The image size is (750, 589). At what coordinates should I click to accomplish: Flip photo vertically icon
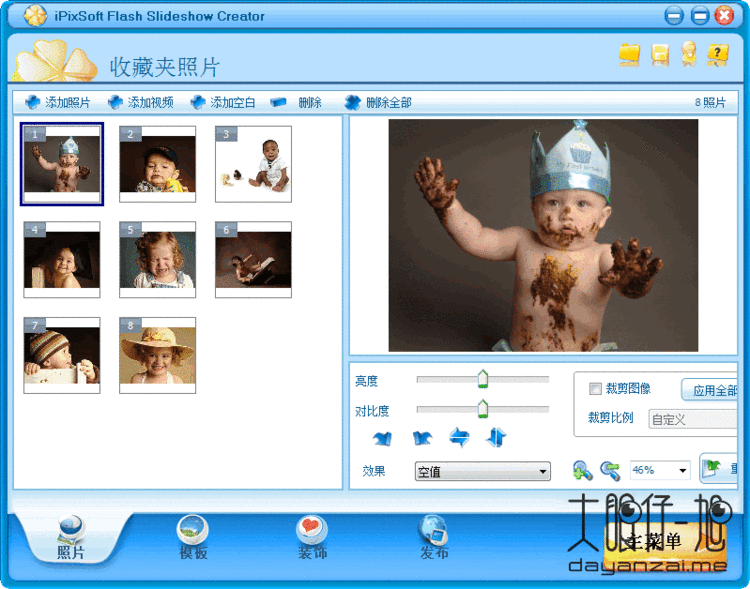(496, 437)
